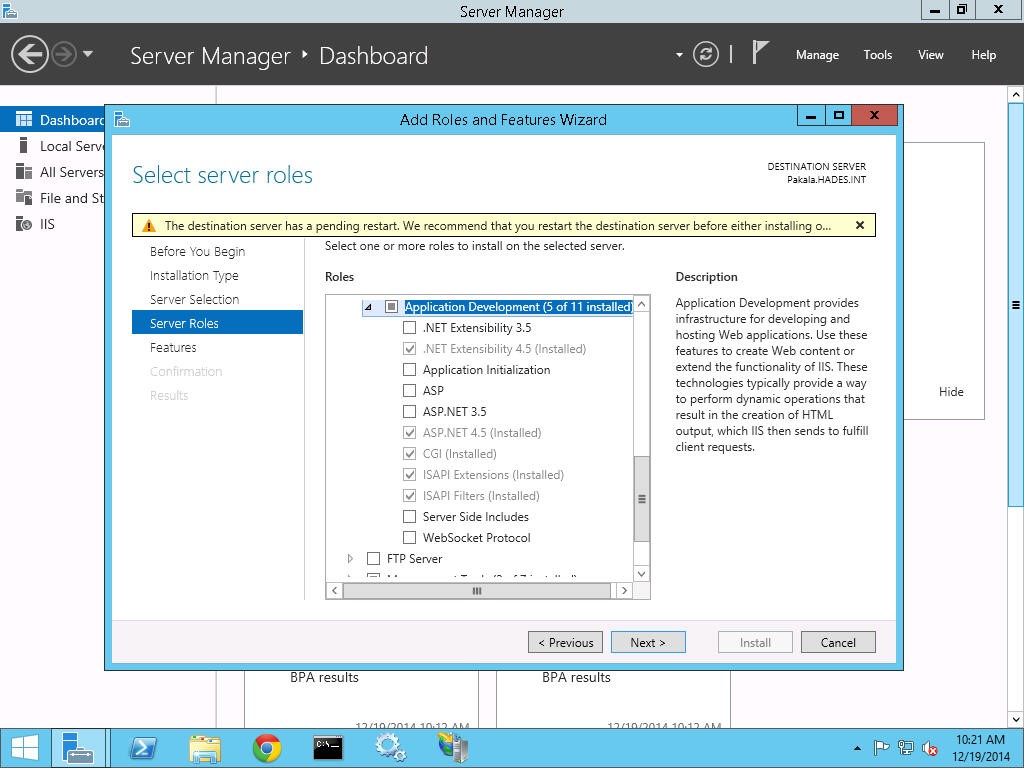This screenshot has width=1024, height=768.
Task: Open the last pinned taskbar app icon
Action: coord(452,748)
